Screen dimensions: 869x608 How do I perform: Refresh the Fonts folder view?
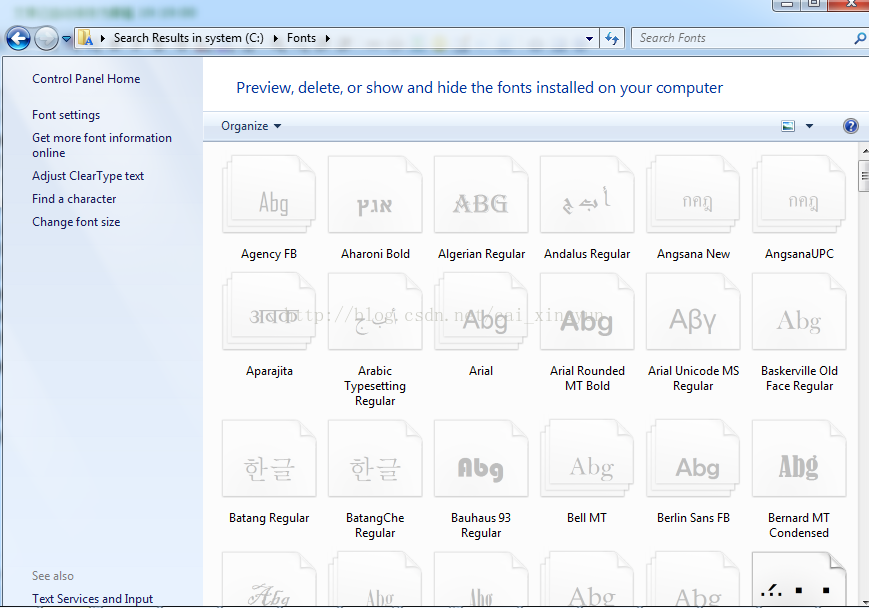(x=612, y=38)
